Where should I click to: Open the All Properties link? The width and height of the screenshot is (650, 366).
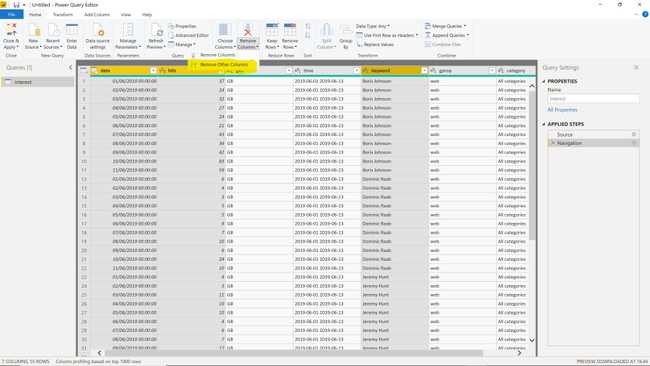coord(562,110)
